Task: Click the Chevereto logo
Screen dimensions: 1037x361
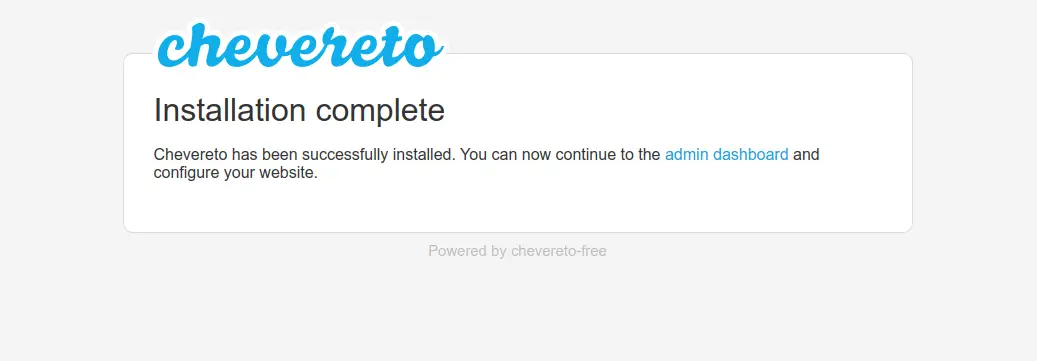Action: [x=299, y=44]
